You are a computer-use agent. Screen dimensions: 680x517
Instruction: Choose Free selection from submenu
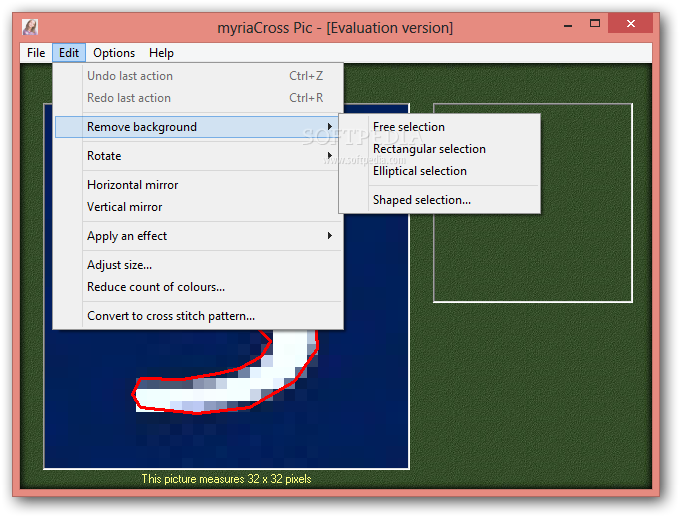coord(439,127)
